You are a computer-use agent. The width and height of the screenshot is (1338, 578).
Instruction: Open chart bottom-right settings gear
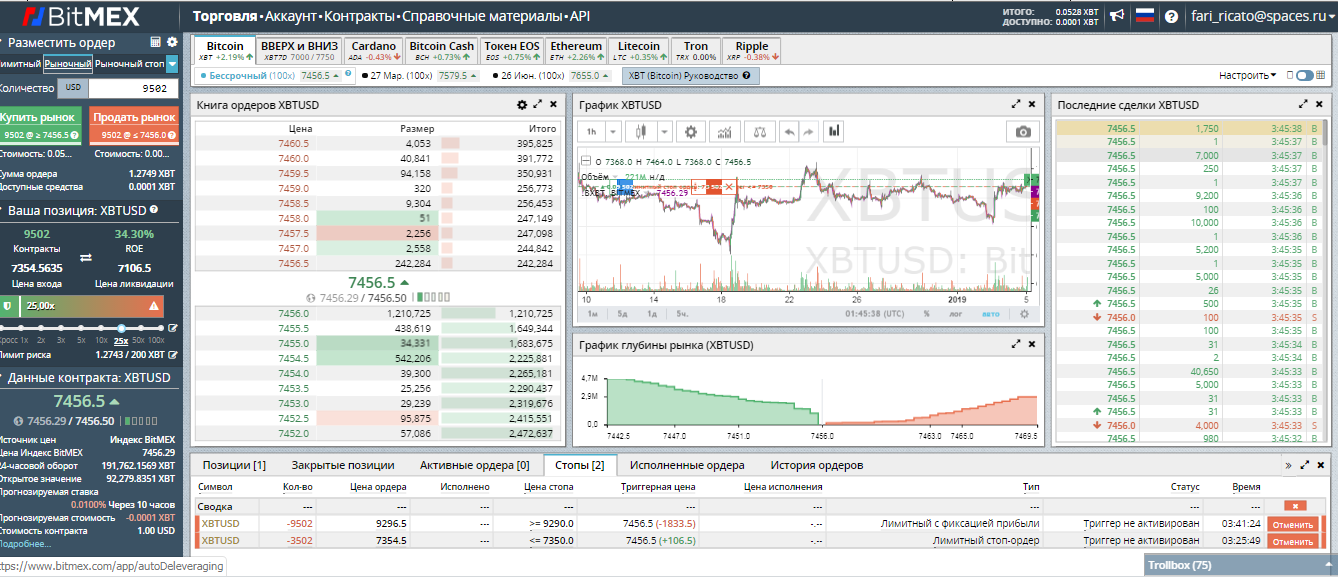[1024, 313]
